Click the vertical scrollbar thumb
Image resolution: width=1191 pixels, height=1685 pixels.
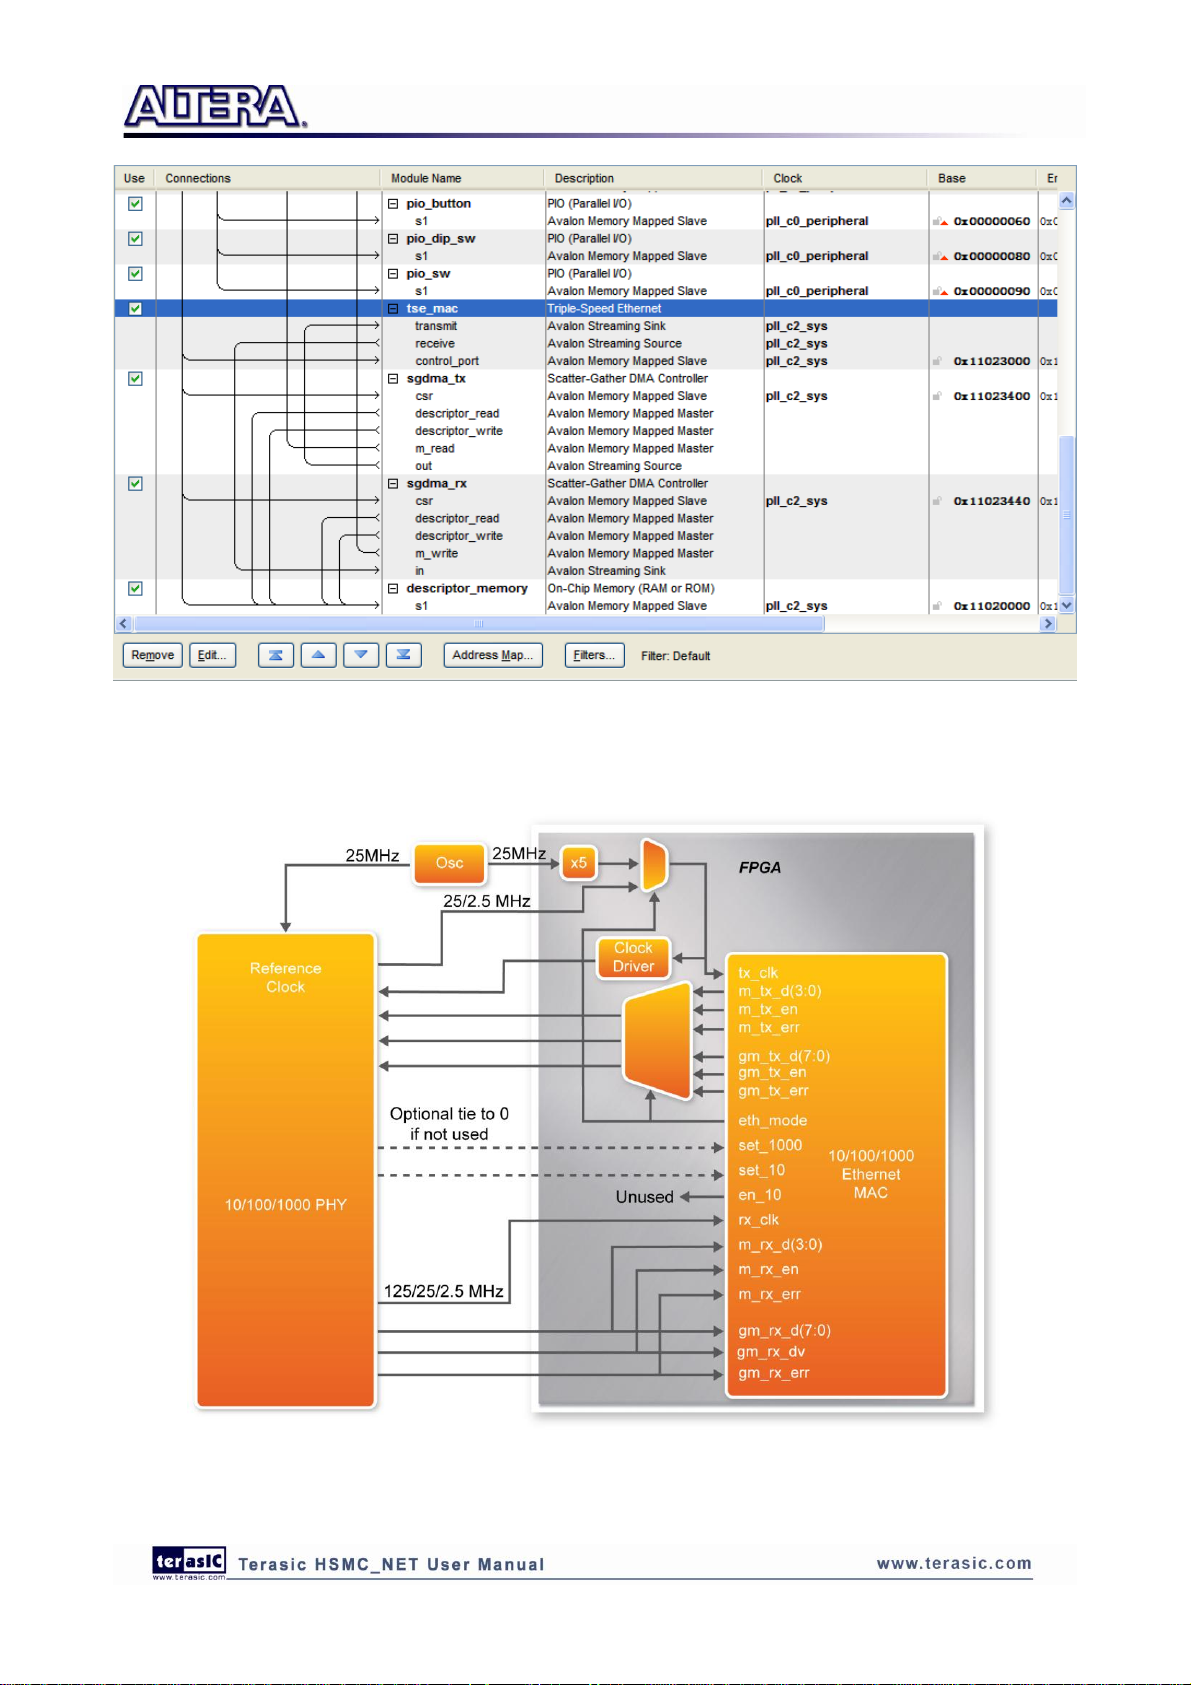point(1067,515)
